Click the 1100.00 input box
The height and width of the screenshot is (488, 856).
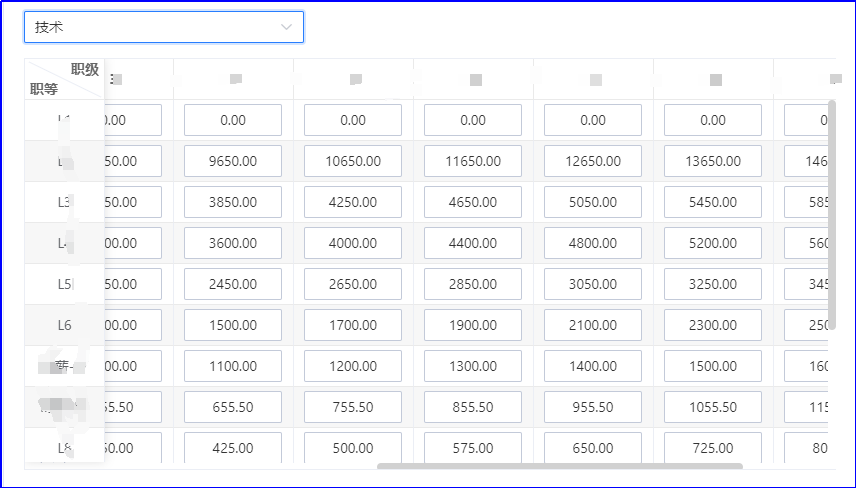coord(233,366)
